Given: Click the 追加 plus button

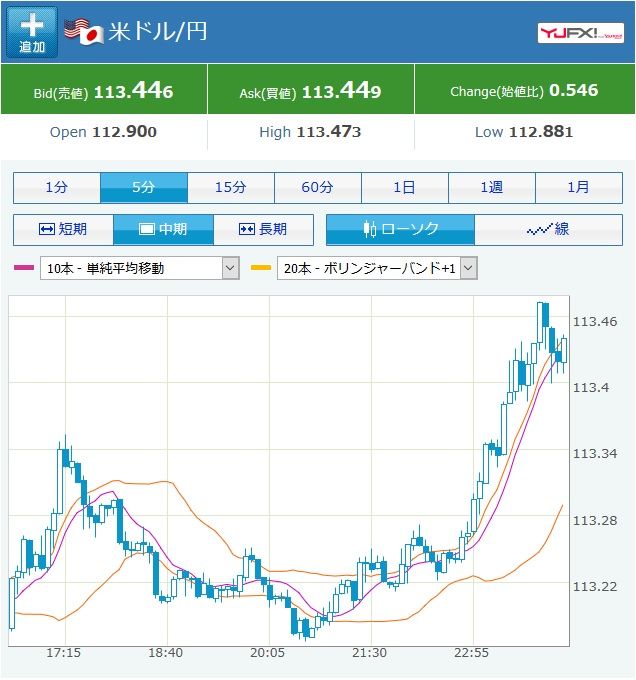Looking at the screenshot, I should [32, 33].
